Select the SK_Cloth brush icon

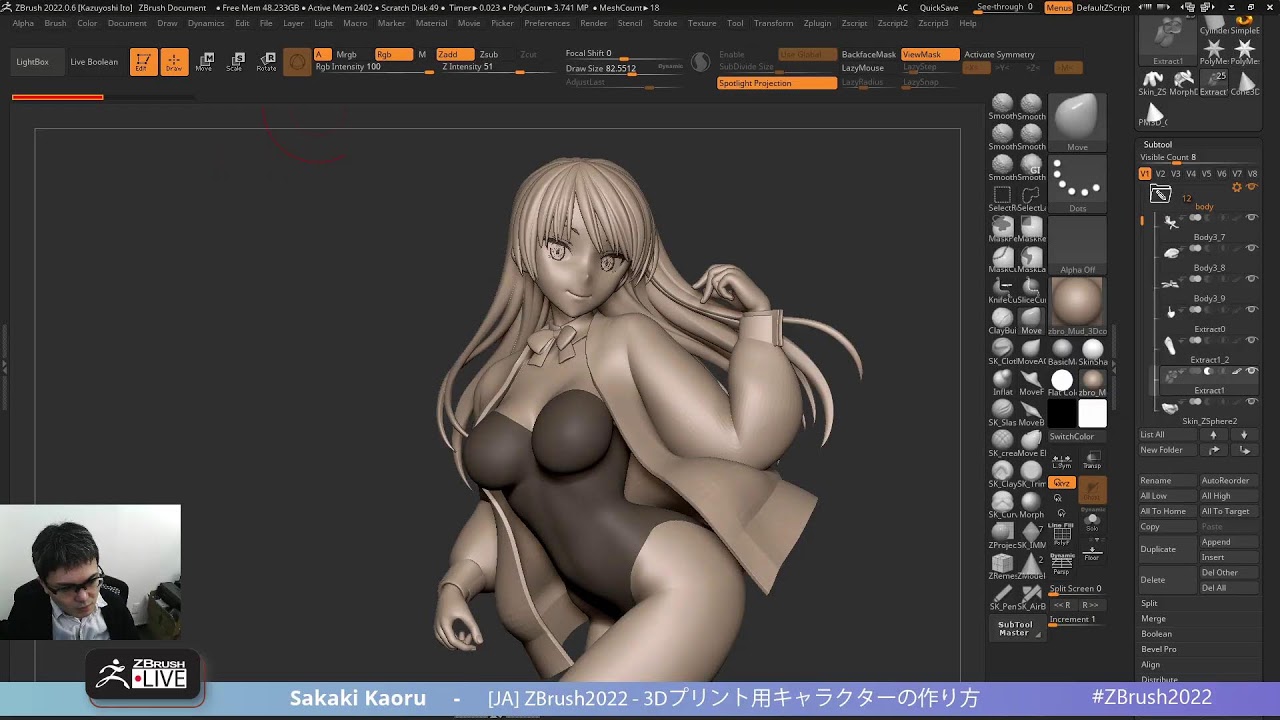click(1002, 350)
